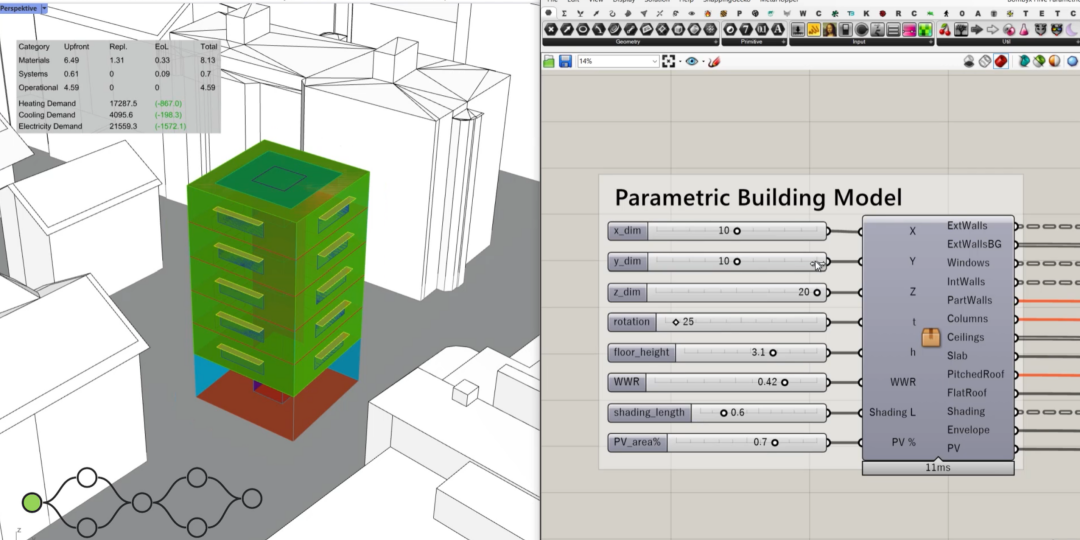Click the Zoom Extents icon beside zoom field
Image resolution: width=1080 pixels, height=540 pixels.
click(668, 62)
